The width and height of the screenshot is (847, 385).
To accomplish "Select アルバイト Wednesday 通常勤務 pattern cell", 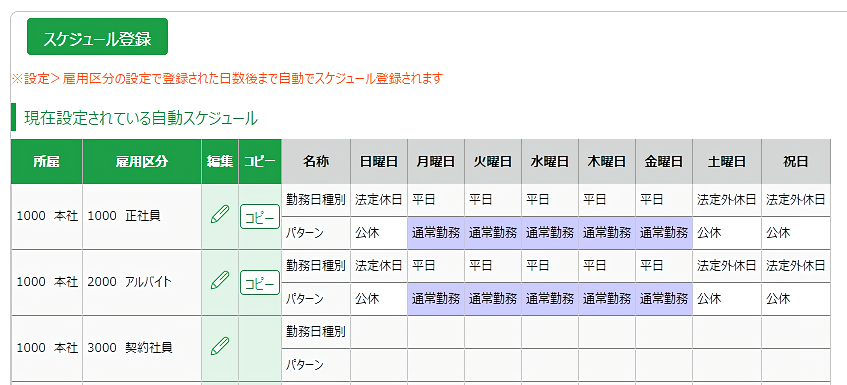I will point(550,299).
